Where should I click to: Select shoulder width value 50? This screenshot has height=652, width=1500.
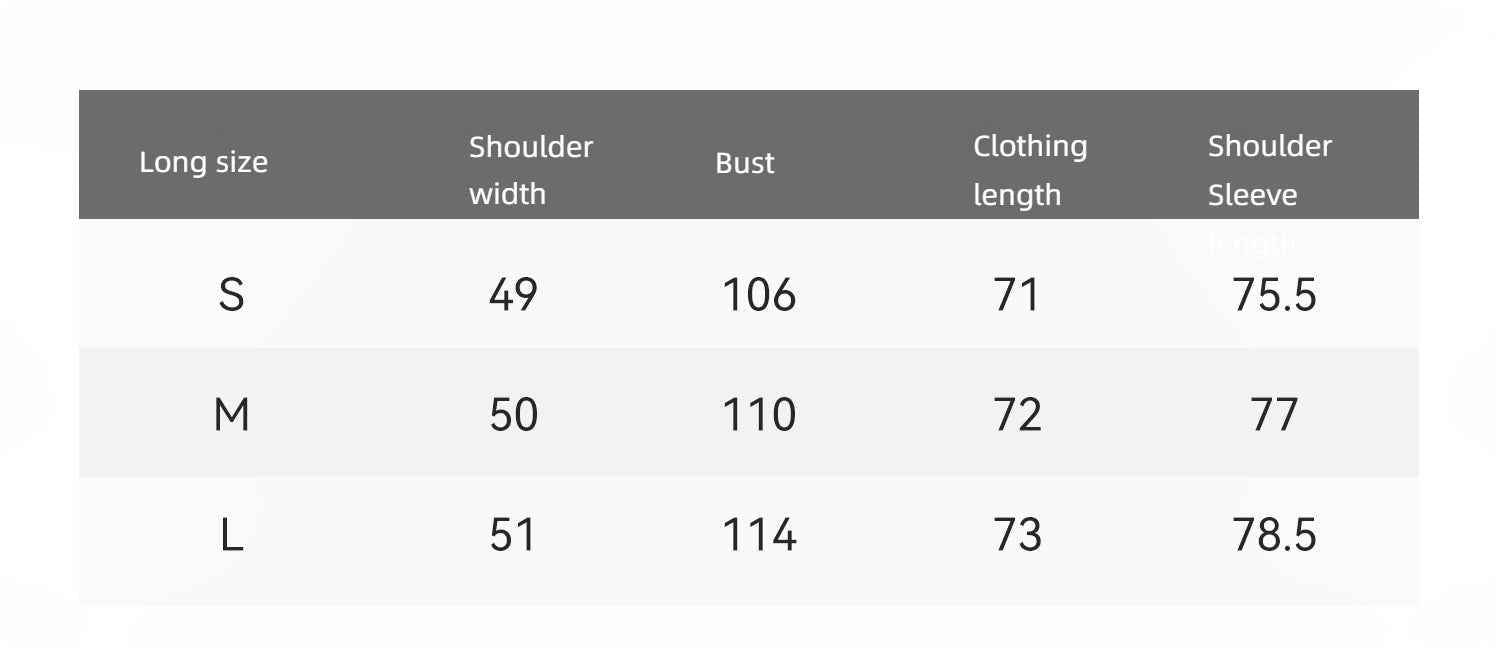click(514, 415)
